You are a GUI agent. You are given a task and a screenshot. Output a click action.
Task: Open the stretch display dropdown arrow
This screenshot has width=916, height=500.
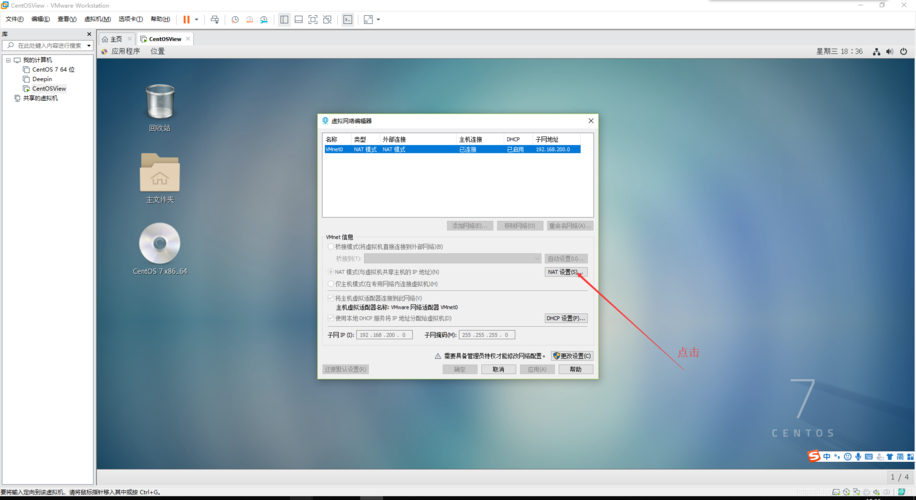379,19
